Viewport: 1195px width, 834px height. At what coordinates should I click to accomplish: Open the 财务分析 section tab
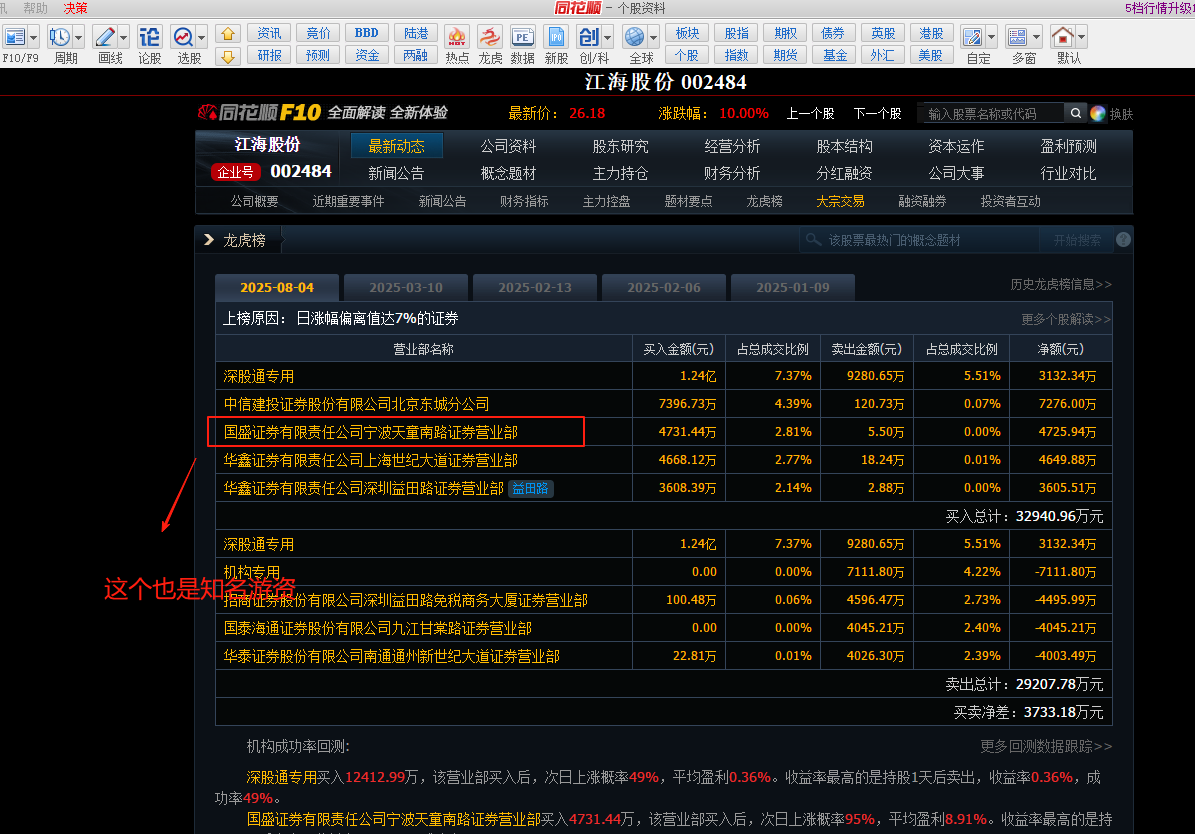click(732, 174)
